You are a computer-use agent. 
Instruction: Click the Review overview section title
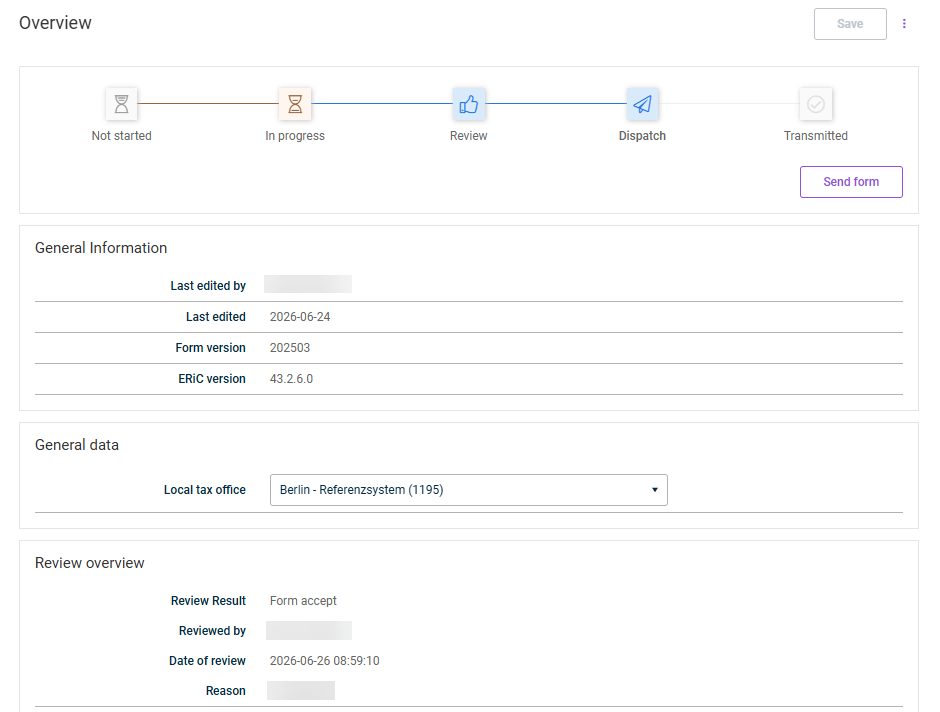[x=89, y=563]
